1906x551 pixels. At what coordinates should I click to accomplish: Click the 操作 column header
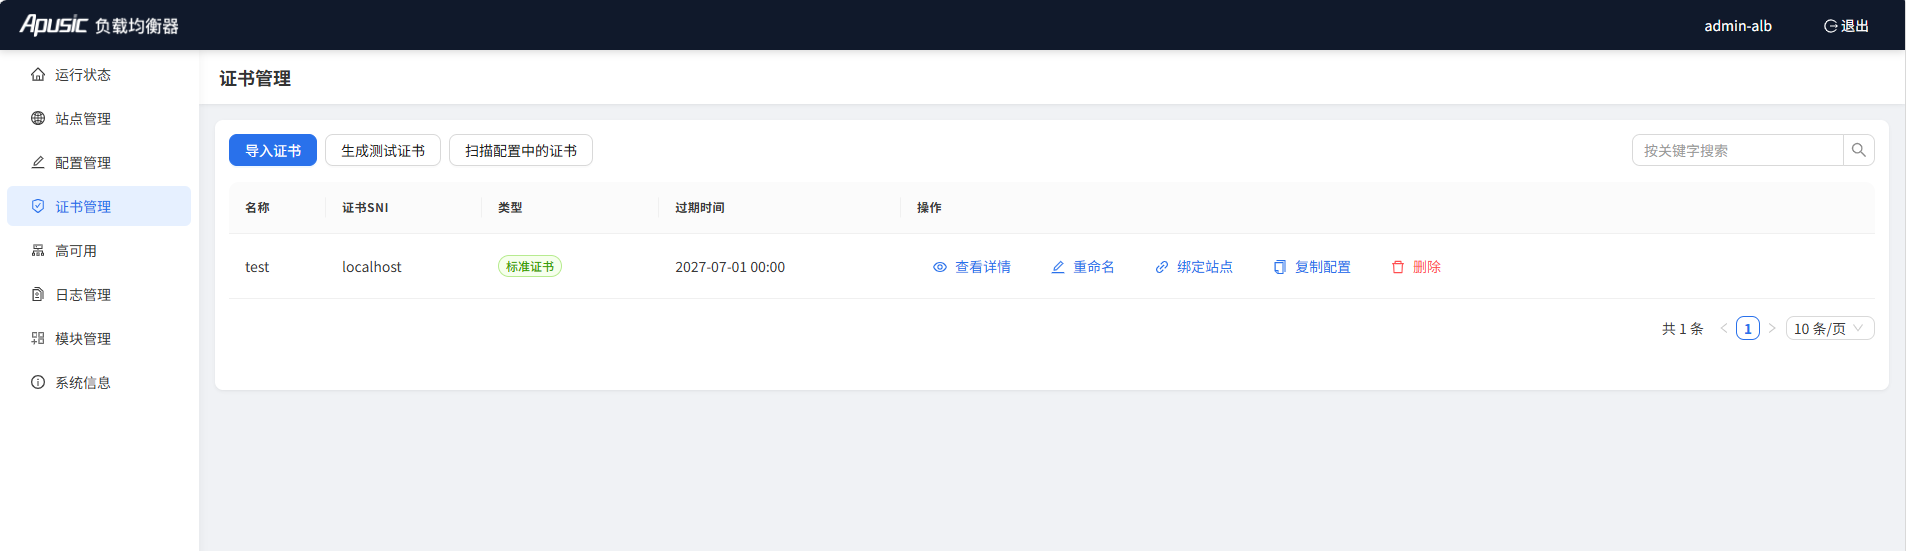coord(929,208)
